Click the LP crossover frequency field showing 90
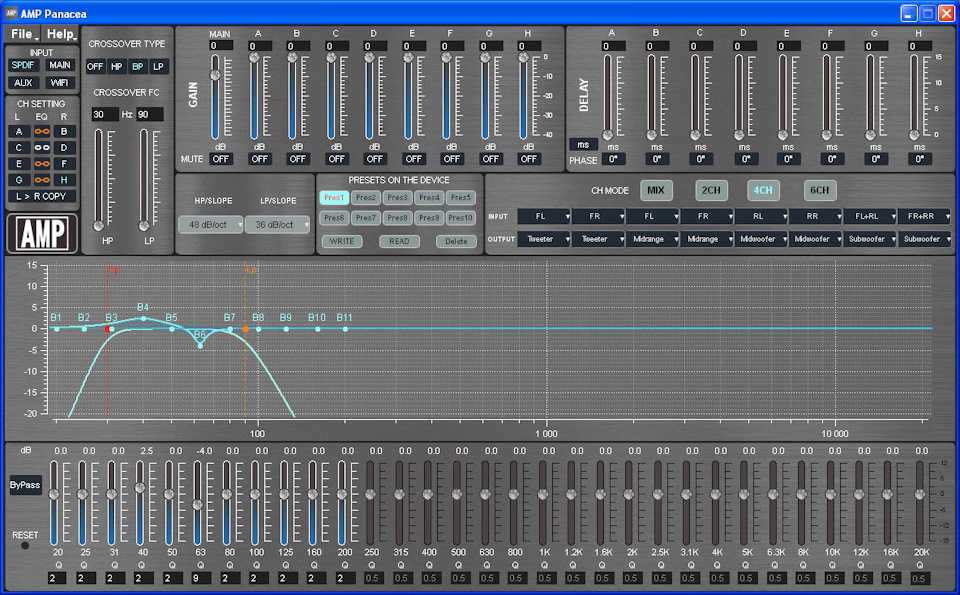Image resolution: width=960 pixels, height=595 pixels. 149,114
